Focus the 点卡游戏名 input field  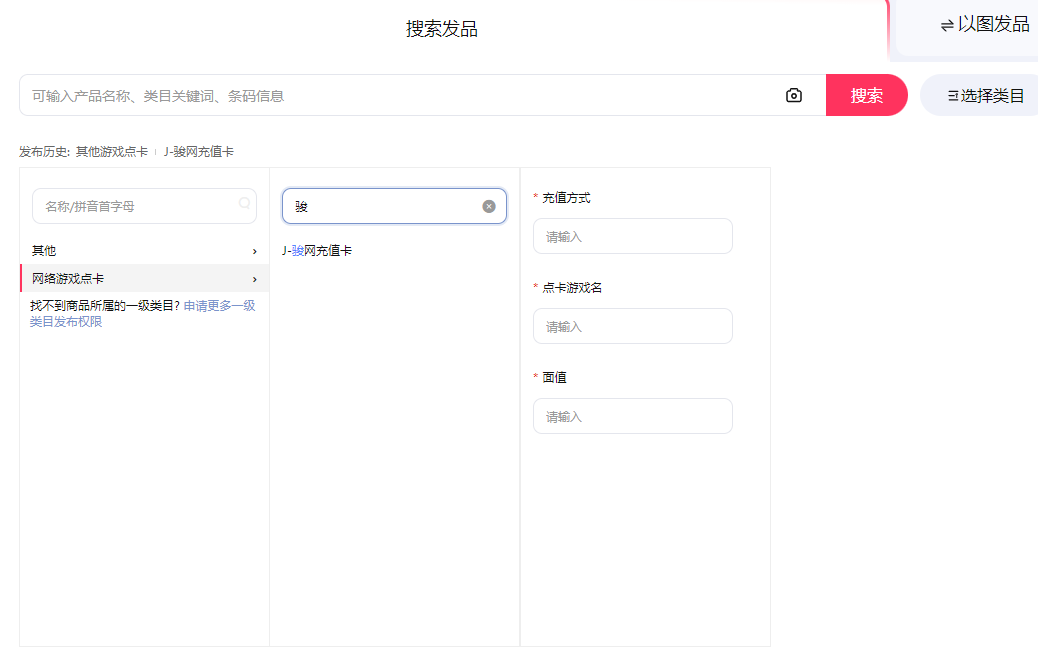[632, 327]
